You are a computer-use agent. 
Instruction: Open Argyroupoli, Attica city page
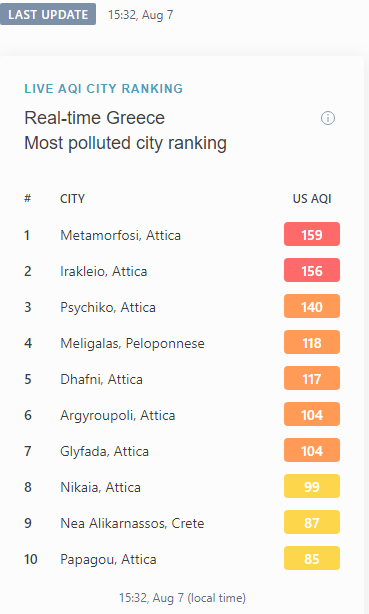(118, 415)
